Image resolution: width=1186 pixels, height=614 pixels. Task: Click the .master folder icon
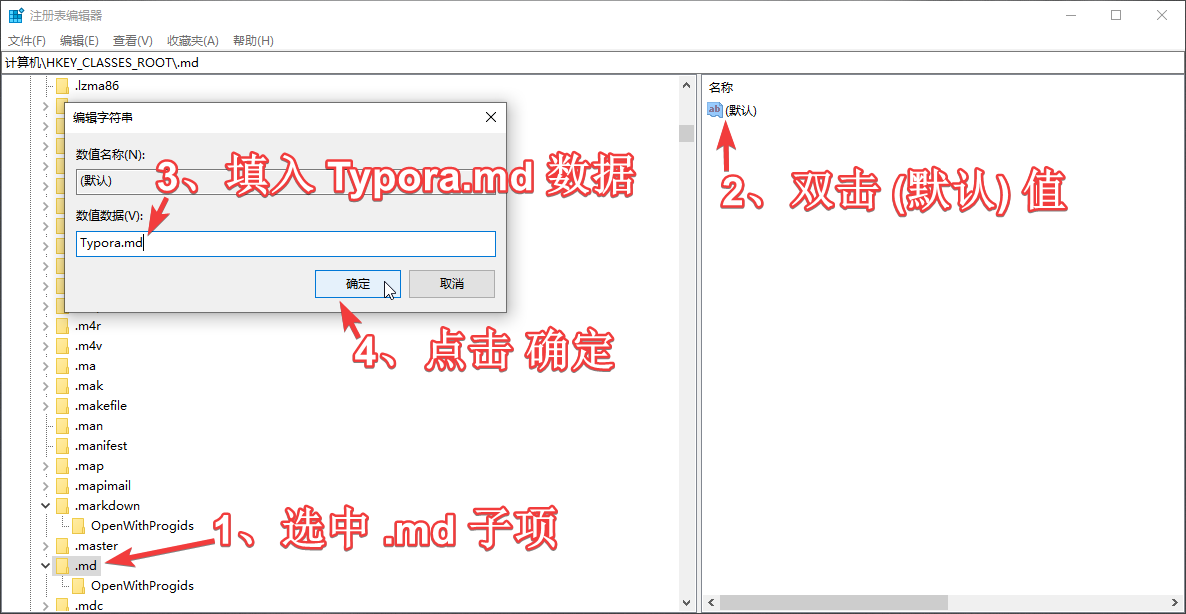tap(63, 545)
